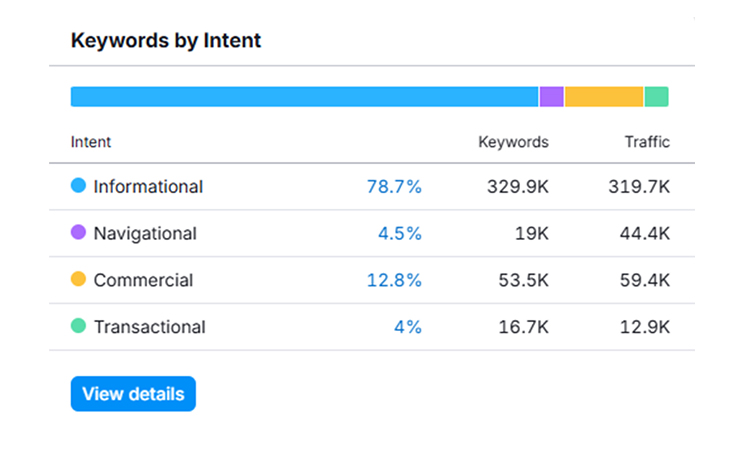Click the Transactional intent label
The width and height of the screenshot is (750, 450).
coord(149,327)
